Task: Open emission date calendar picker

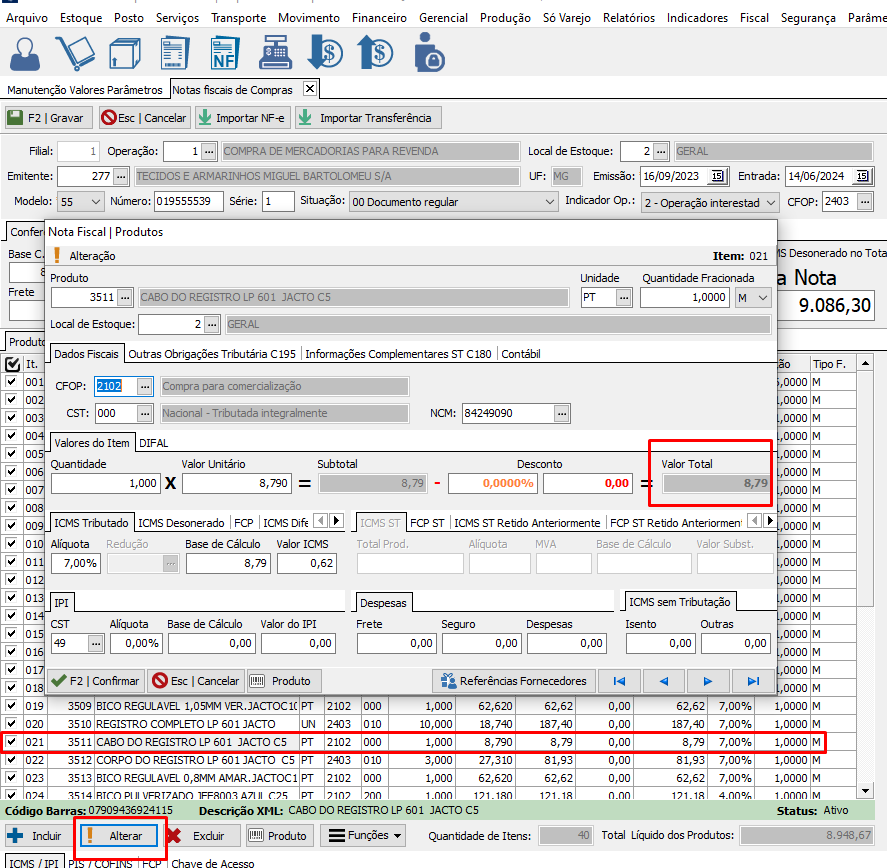Action: click(717, 176)
